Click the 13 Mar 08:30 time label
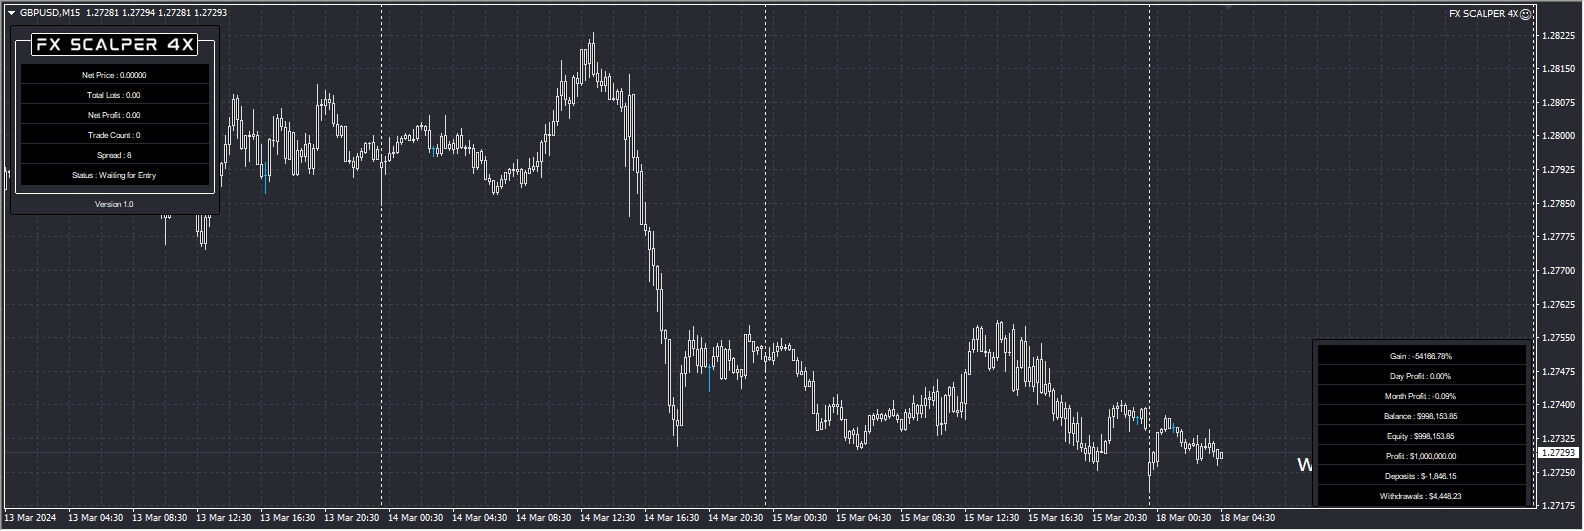The image size is (1584, 531). [160, 518]
